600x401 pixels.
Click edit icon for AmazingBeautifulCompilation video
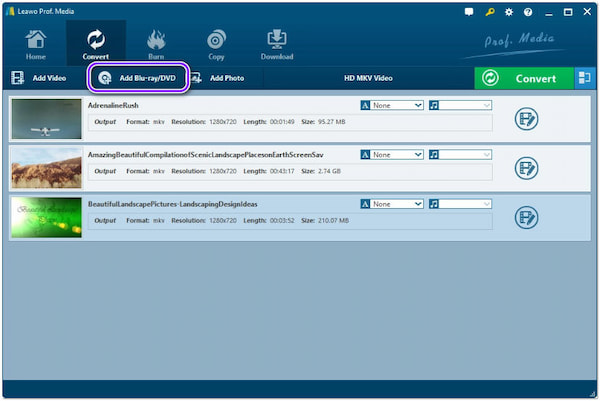527,168
